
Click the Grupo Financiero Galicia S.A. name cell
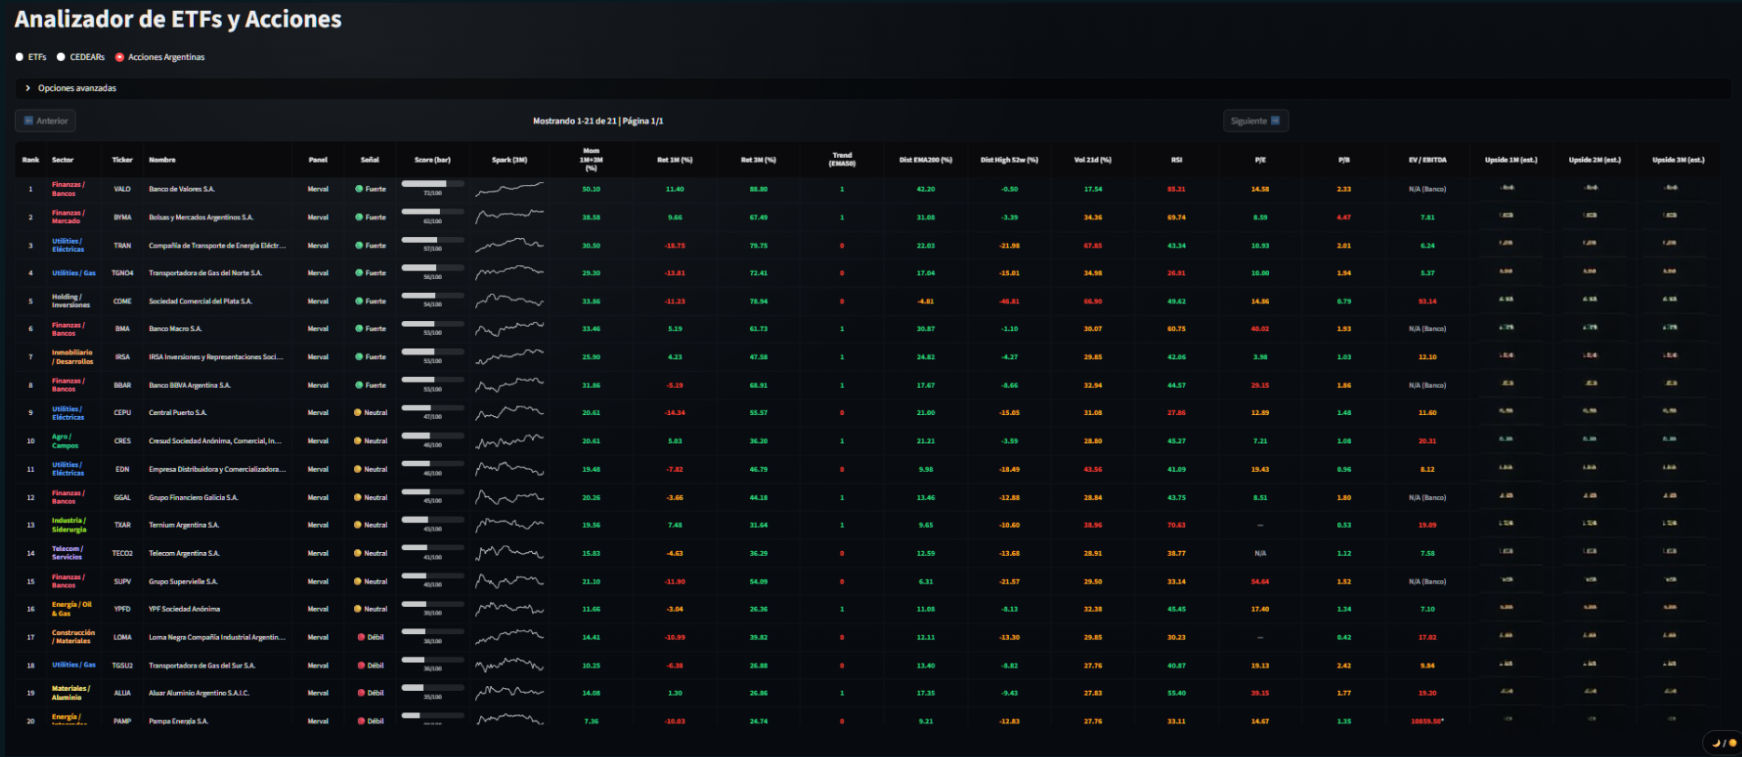coord(193,497)
